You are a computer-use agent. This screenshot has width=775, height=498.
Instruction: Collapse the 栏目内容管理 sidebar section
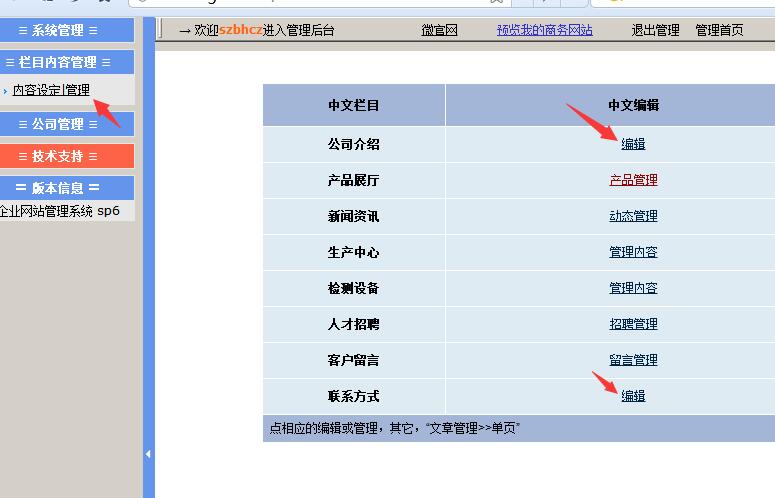(x=66, y=62)
